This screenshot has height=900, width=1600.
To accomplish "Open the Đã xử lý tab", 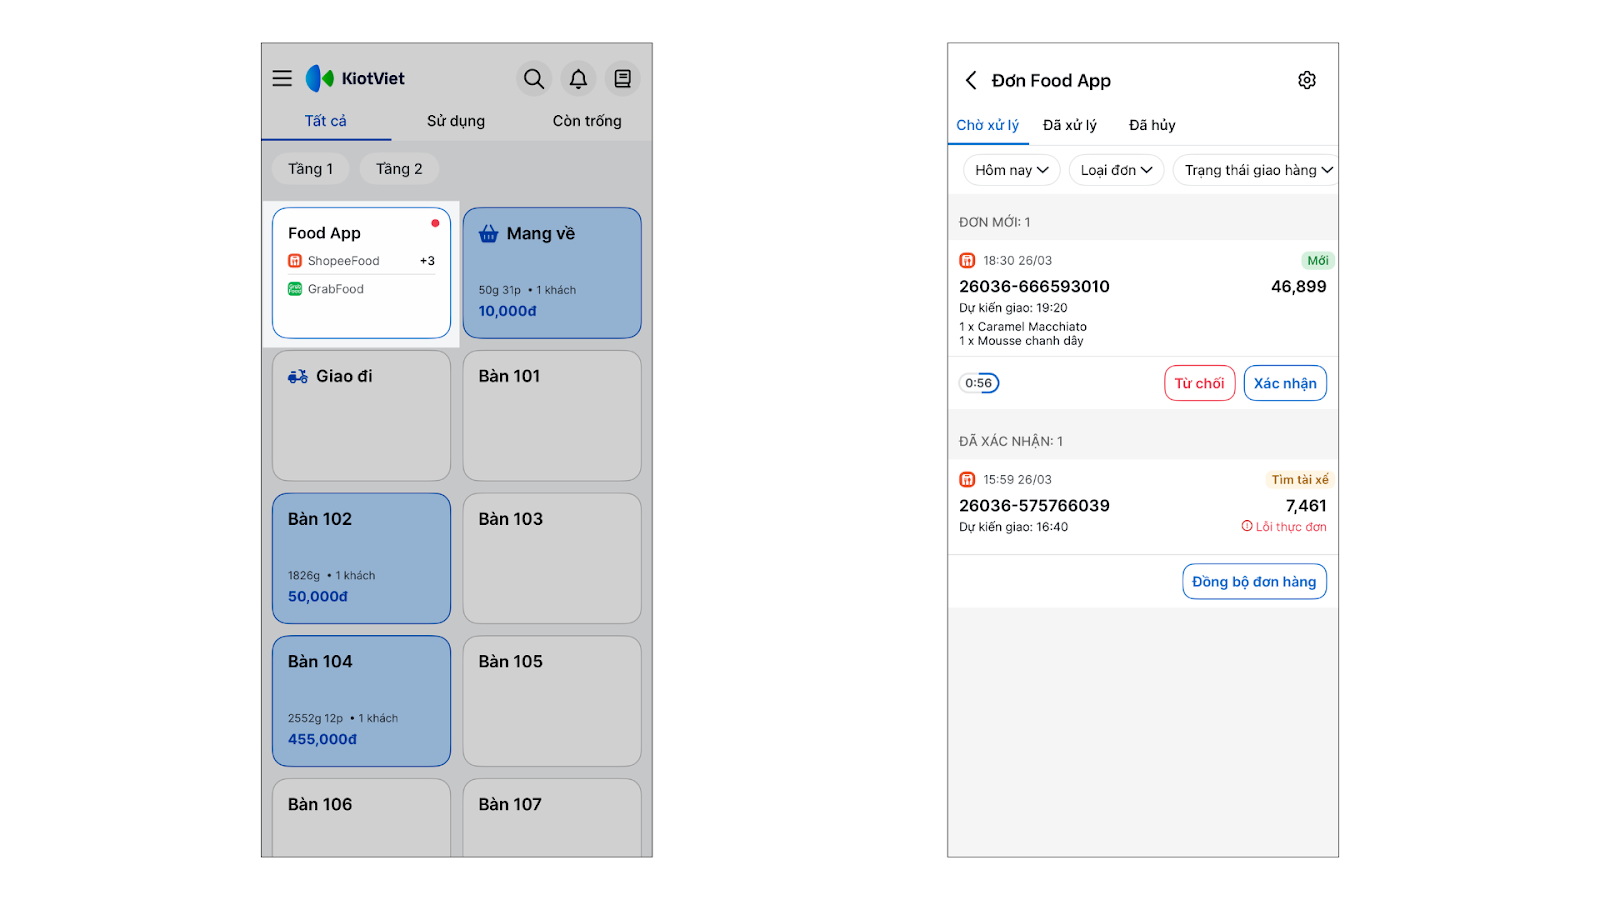I will (1070, 125).
